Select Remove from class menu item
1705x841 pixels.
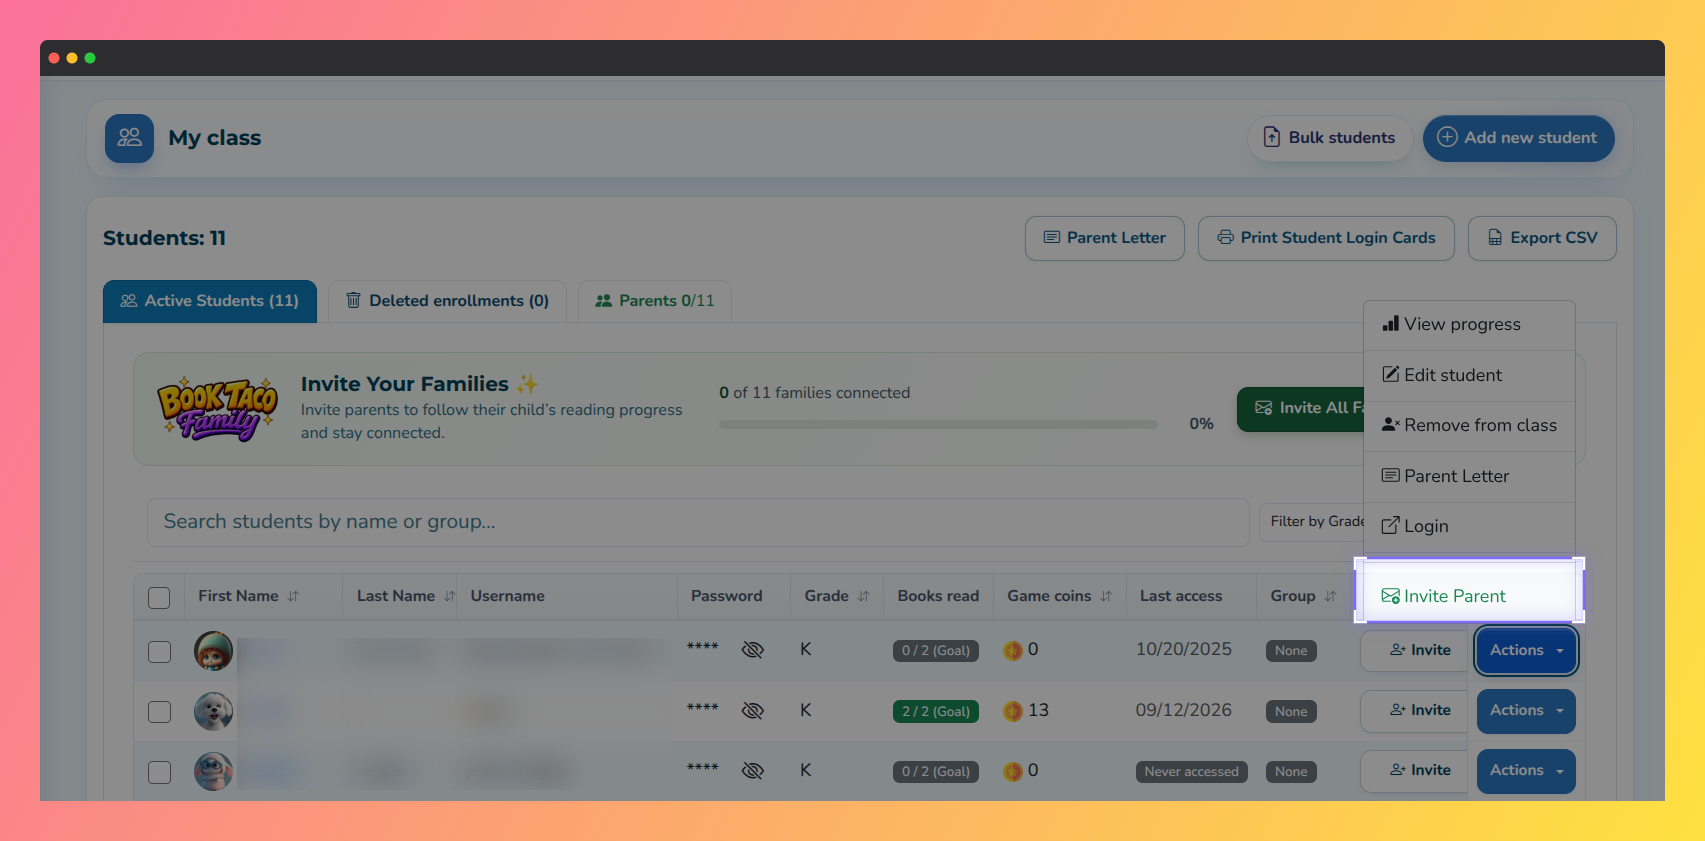click(1469, 425)
